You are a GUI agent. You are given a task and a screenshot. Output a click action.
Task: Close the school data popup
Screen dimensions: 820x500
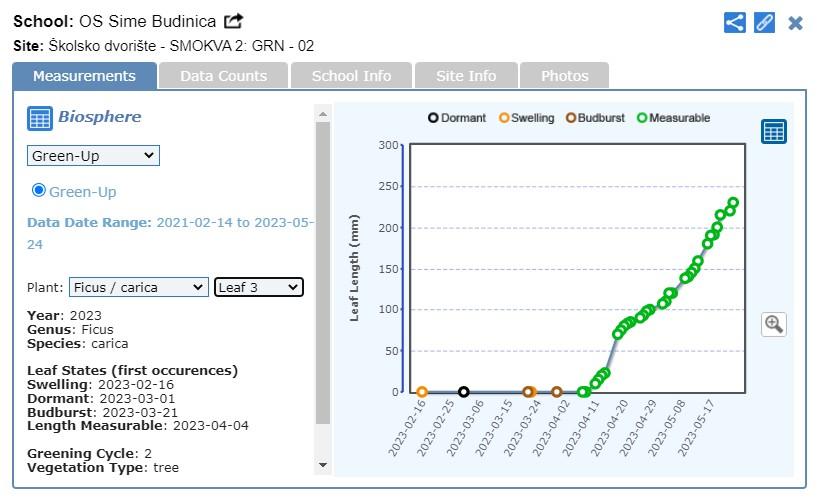coord(796,22)
